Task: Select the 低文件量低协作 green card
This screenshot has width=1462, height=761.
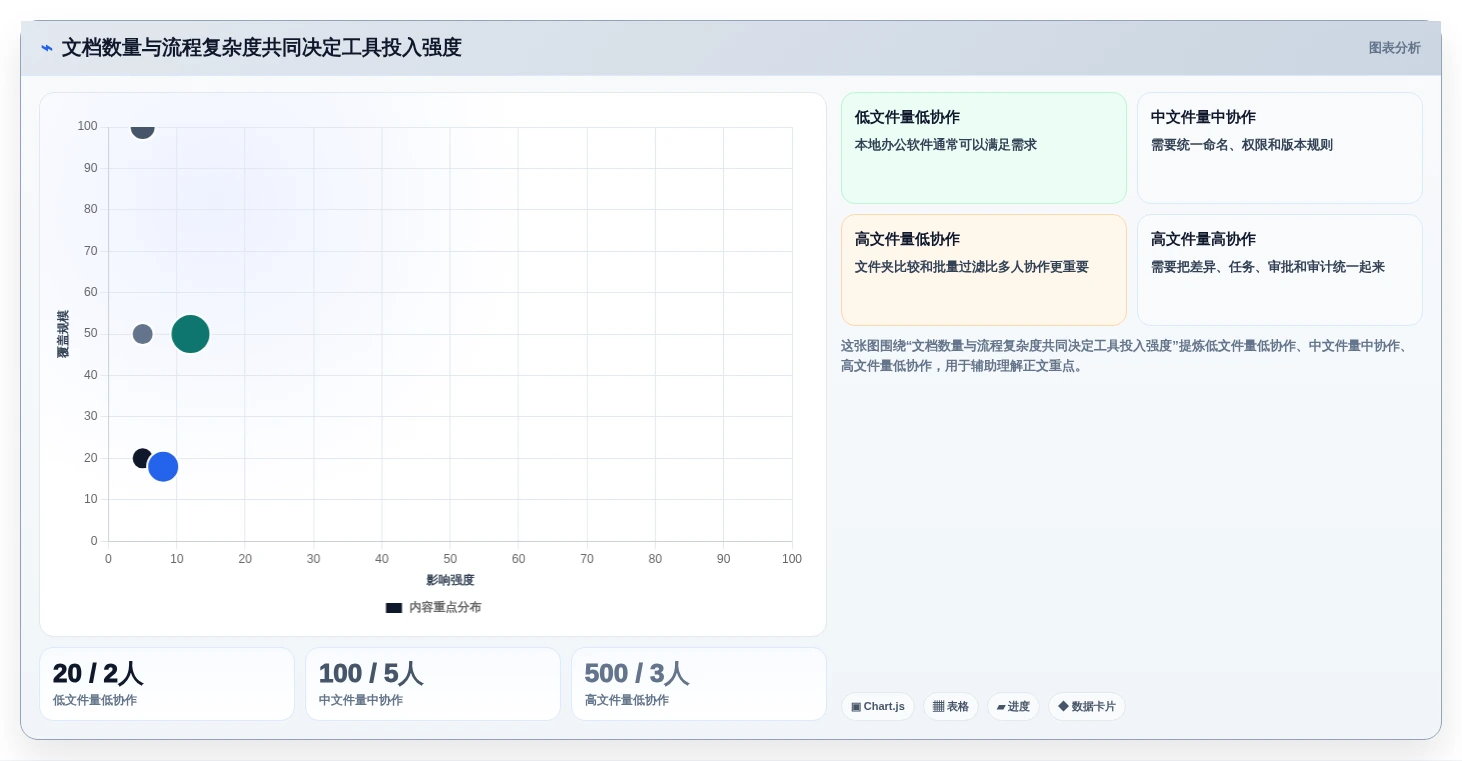Action: tap(984, 148)
